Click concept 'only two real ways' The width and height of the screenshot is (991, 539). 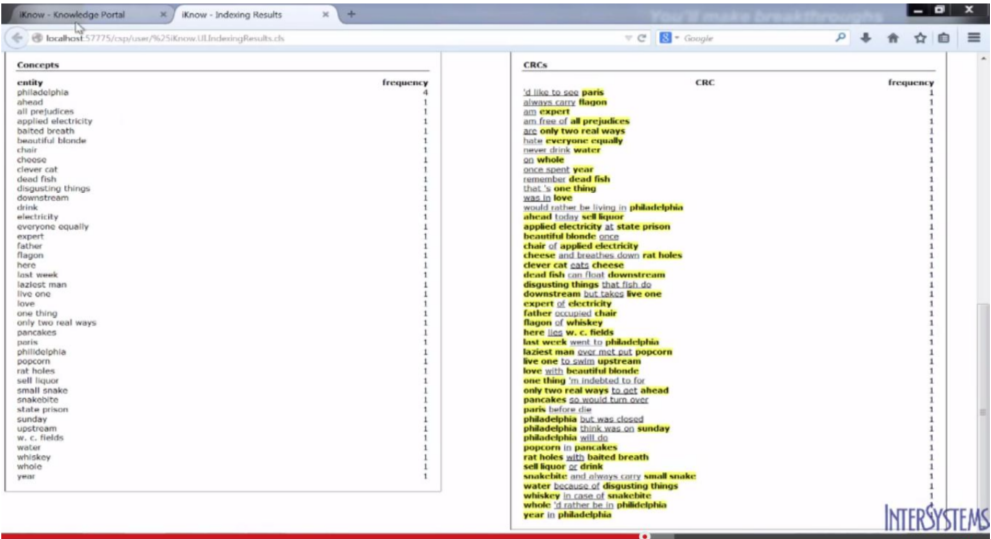pyautogui.click(x=57, y=322)
